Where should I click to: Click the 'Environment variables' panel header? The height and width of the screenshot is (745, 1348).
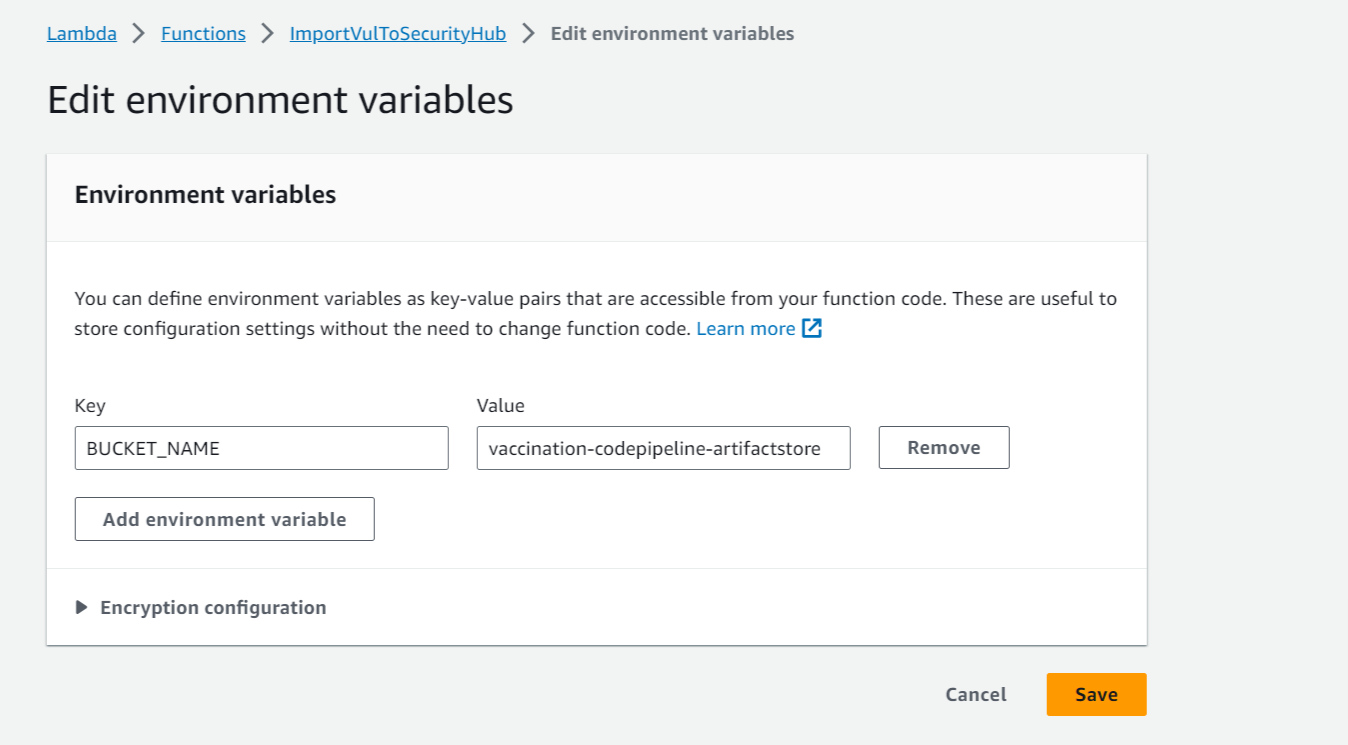click(x=205, y=195)
